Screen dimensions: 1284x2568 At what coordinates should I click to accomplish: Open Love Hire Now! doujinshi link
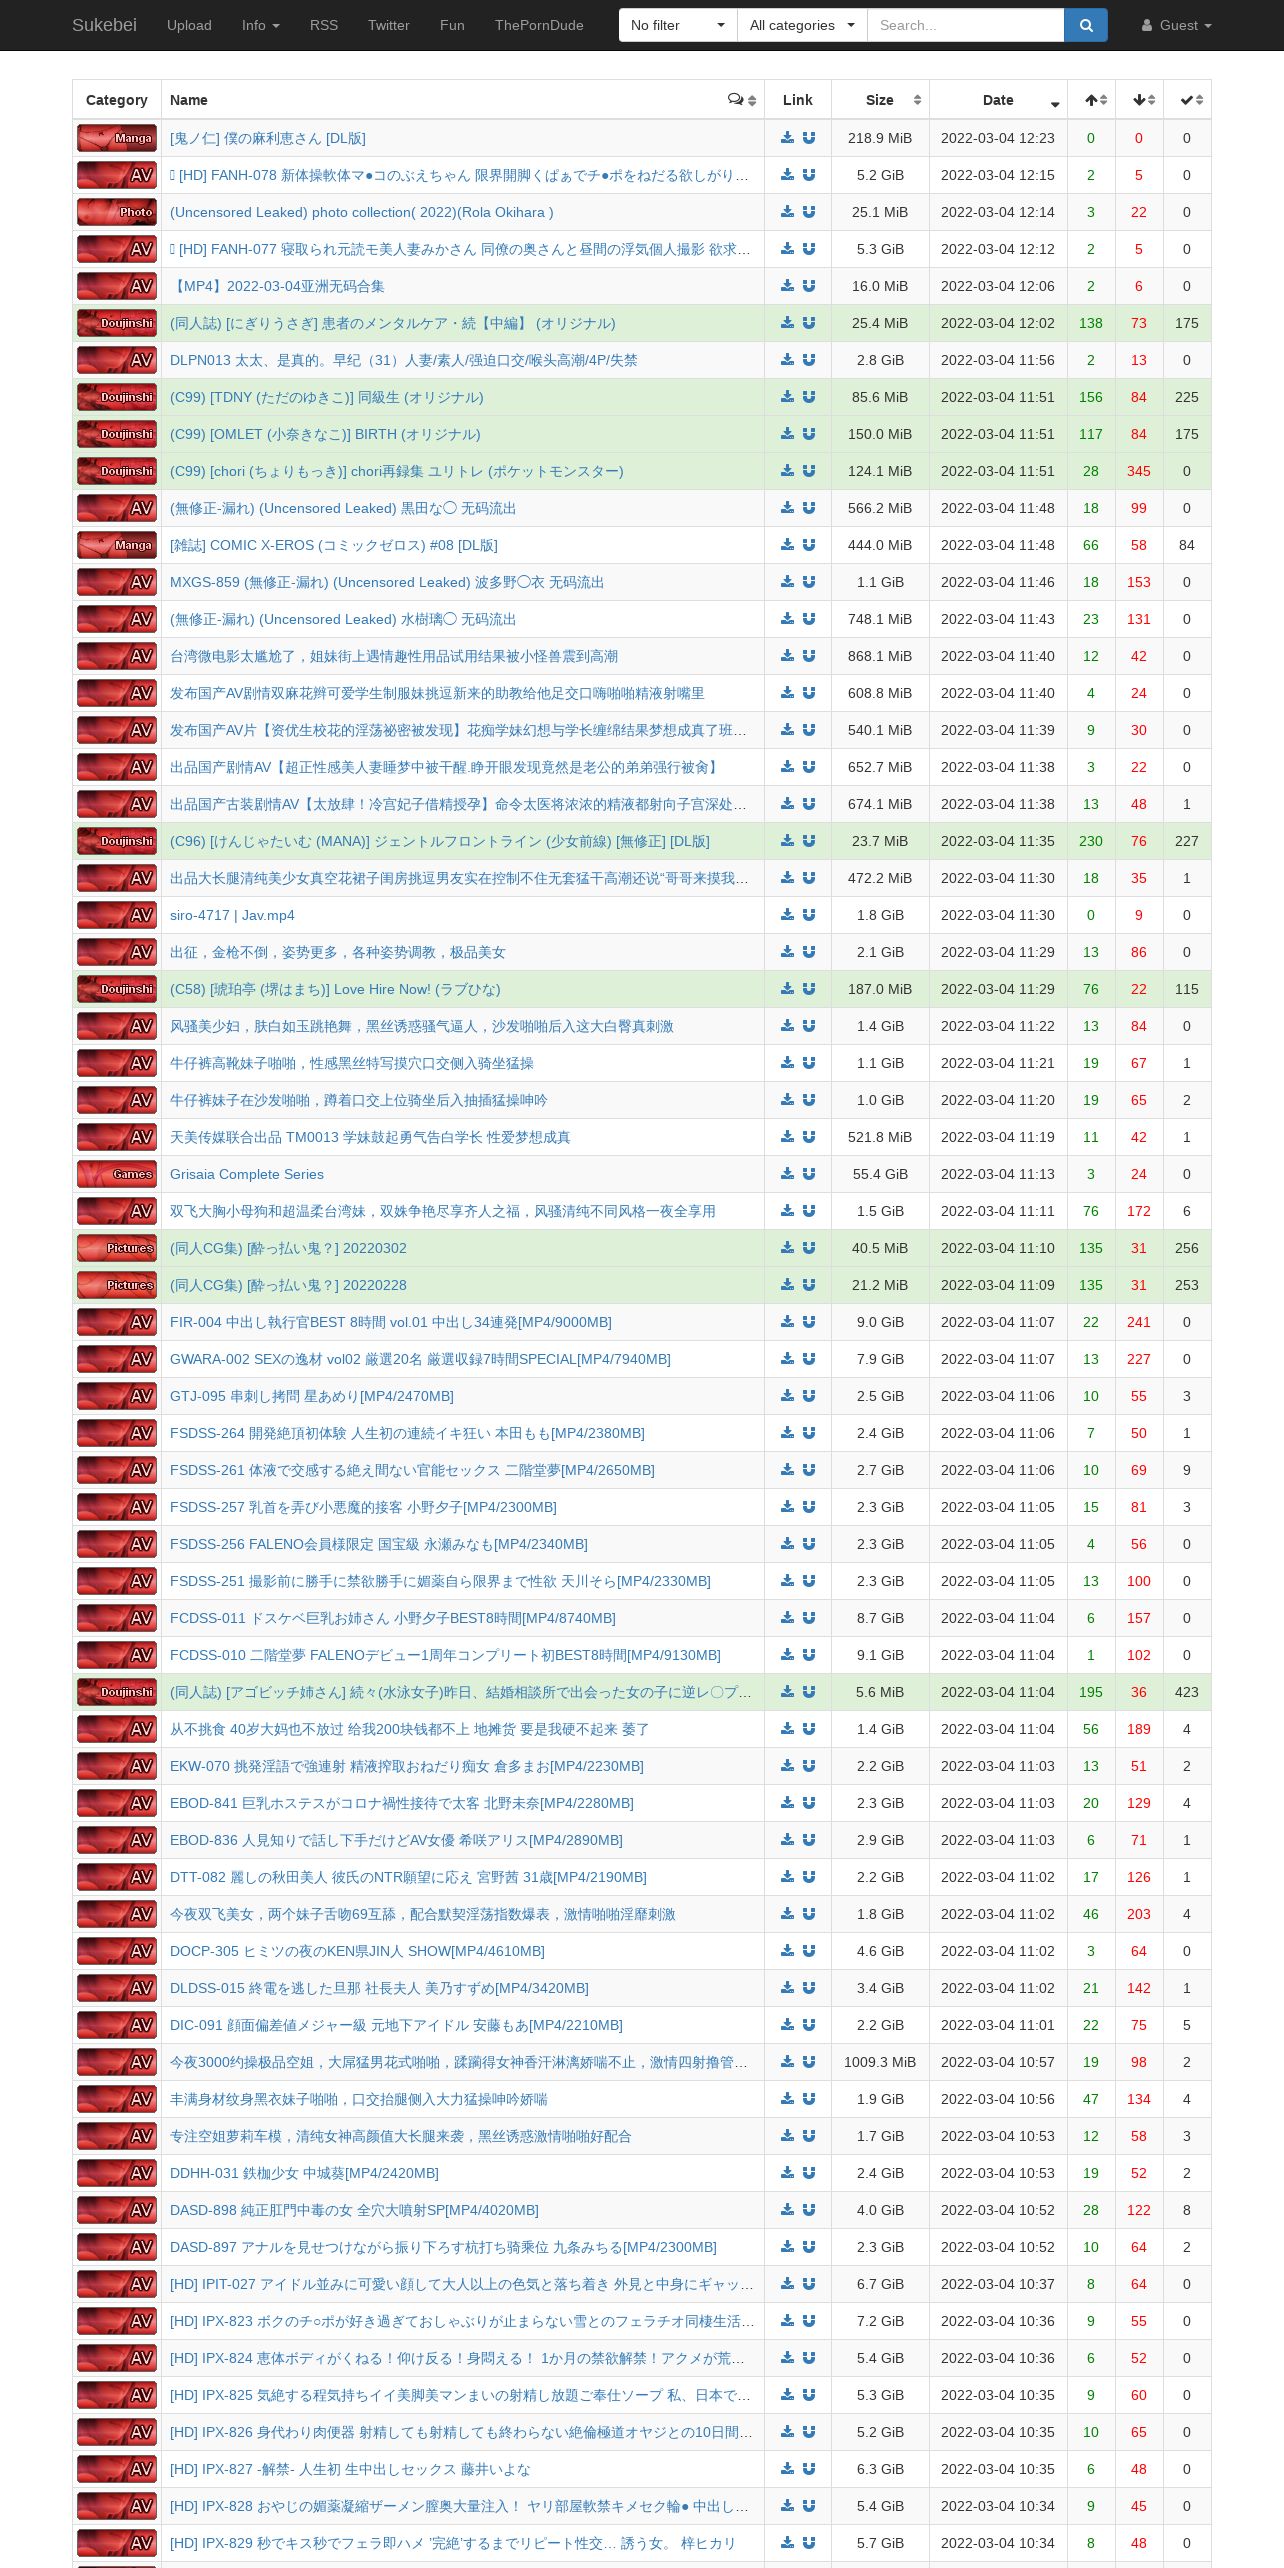(x=335, y=989)
